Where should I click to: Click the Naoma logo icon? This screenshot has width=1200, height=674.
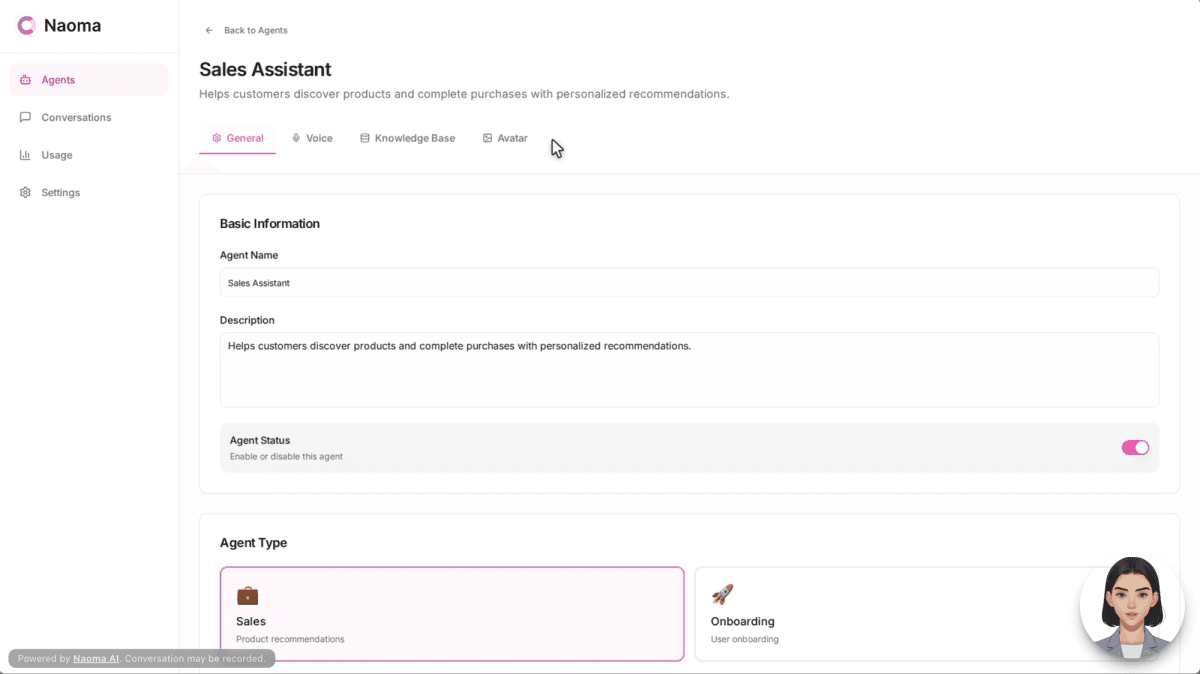click(27, 26)
